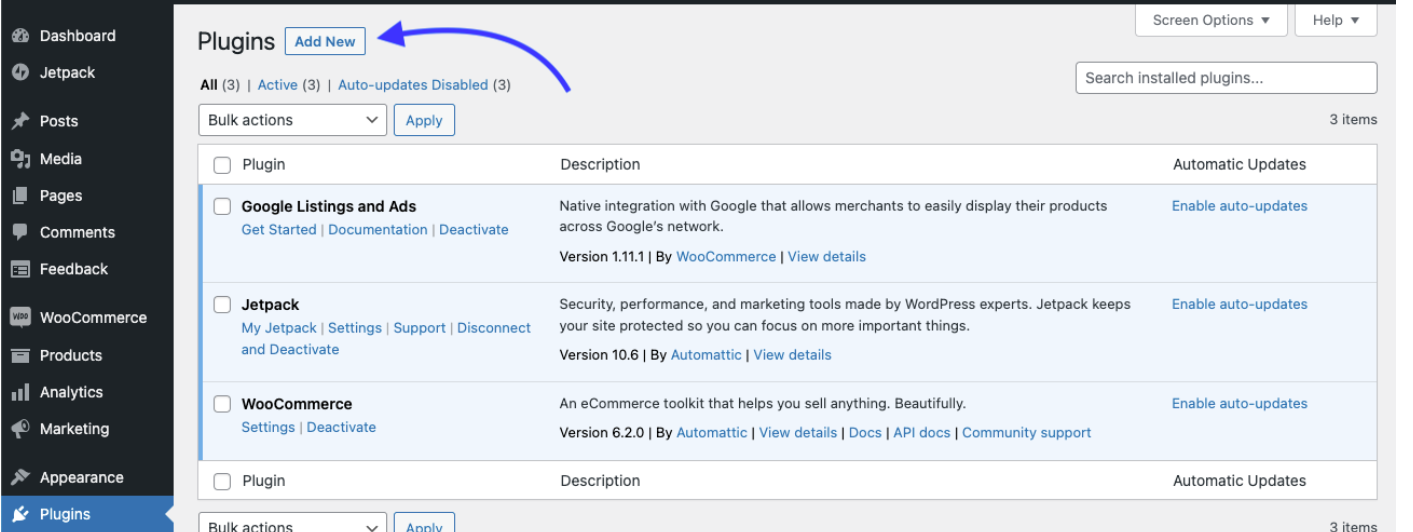Open the Automattic author link for Jetpack
The width and height of the screenshot is (1413, 532).
click(x=706, y=354)
